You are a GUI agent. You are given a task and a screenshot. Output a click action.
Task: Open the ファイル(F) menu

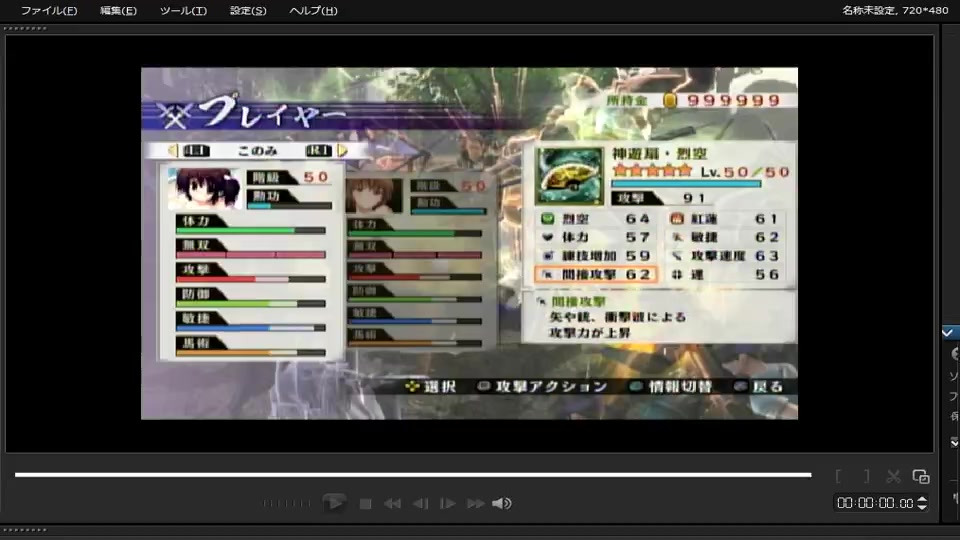pos(49,10)
